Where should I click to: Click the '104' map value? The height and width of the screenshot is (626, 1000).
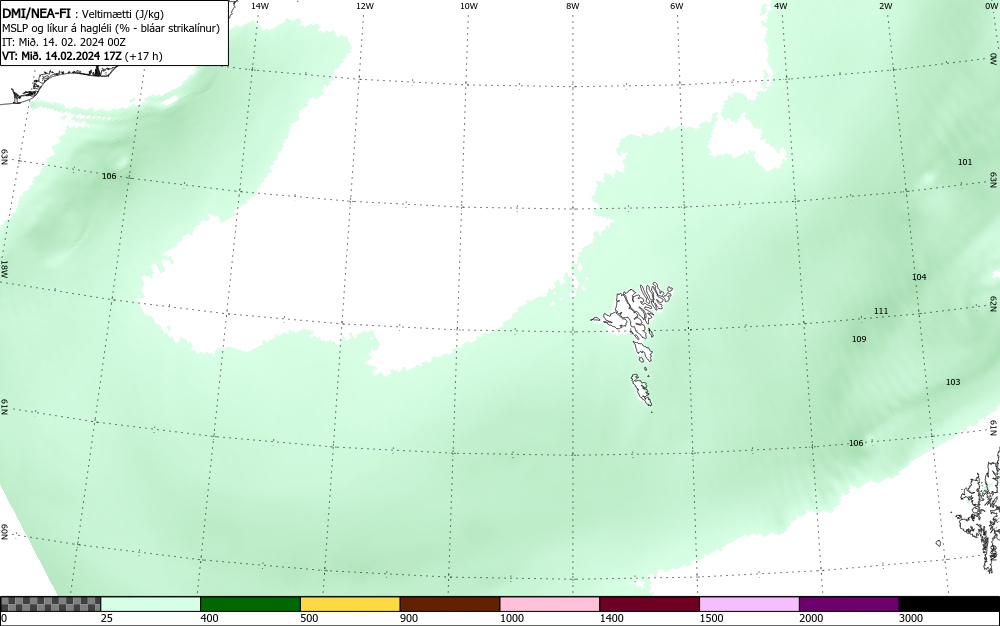click(x=919, y=277)
